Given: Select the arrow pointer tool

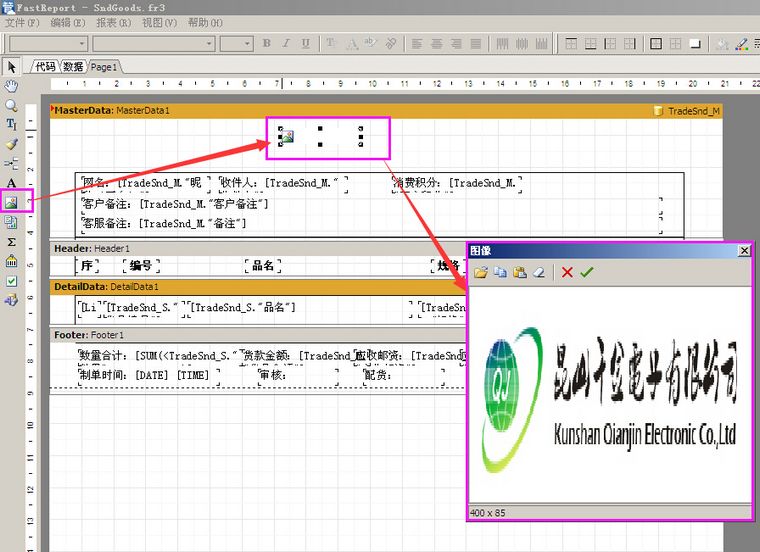Looking at the screenshot, I should pyautogui.click(x=12, y=66).
